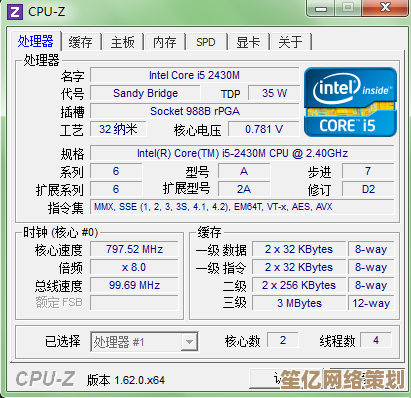Click the process value 32 纳米
The image size is (411, 398).
click(x=118, y=129)
